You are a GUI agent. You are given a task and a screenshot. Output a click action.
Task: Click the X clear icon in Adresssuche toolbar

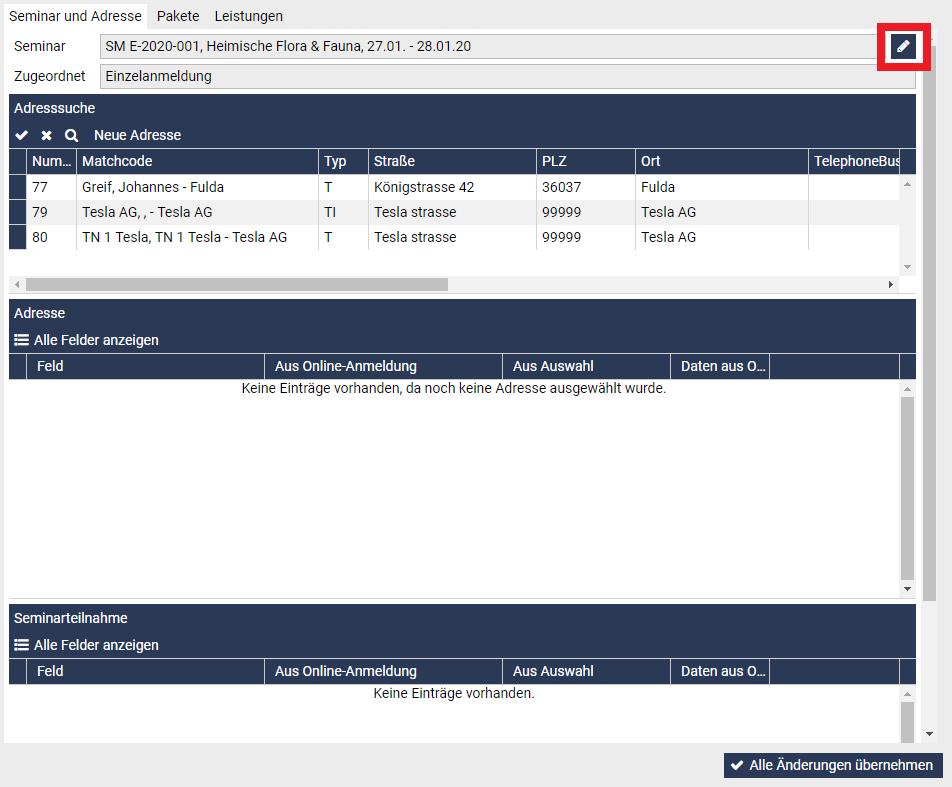click(46, 135)
